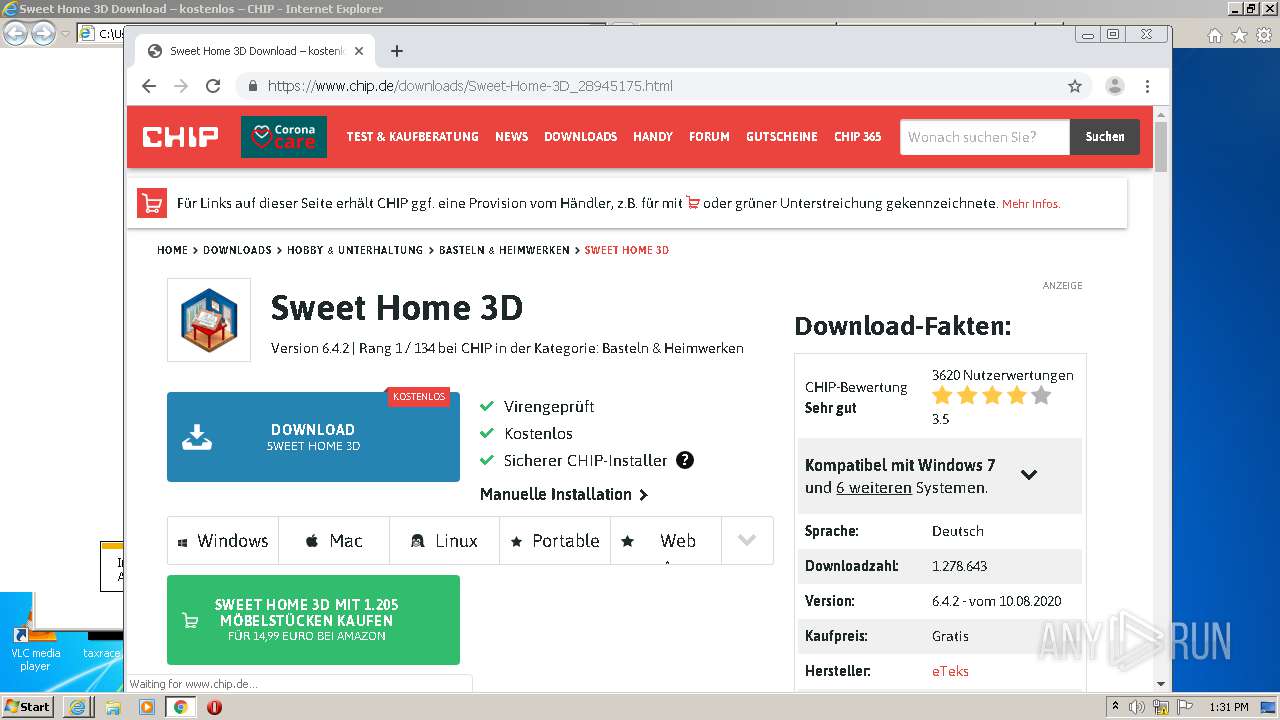Open the NEWS menu item

(x=511, y=137)
